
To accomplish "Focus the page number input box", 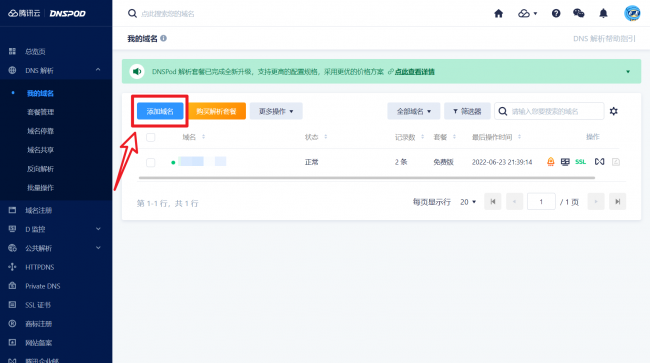I will pos(541,202).
